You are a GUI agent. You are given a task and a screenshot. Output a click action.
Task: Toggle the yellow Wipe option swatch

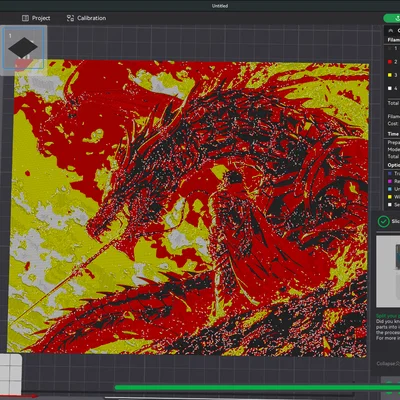pyautogui.click(x=390, y=197)
